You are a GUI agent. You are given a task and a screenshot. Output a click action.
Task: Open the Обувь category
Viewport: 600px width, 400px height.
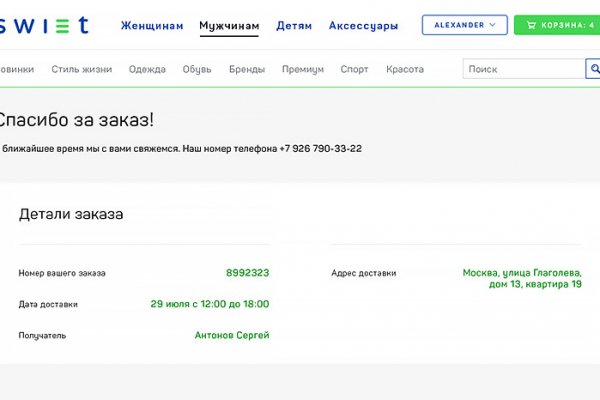click(x=195, y=70)
